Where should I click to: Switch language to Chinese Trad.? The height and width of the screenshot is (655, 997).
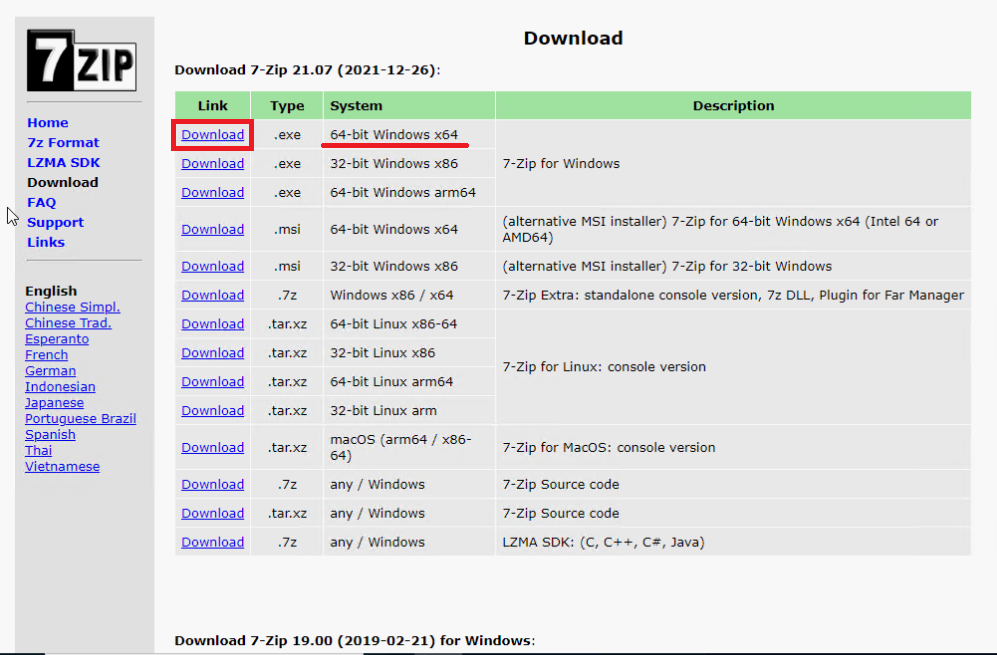[x=68, y=323]
